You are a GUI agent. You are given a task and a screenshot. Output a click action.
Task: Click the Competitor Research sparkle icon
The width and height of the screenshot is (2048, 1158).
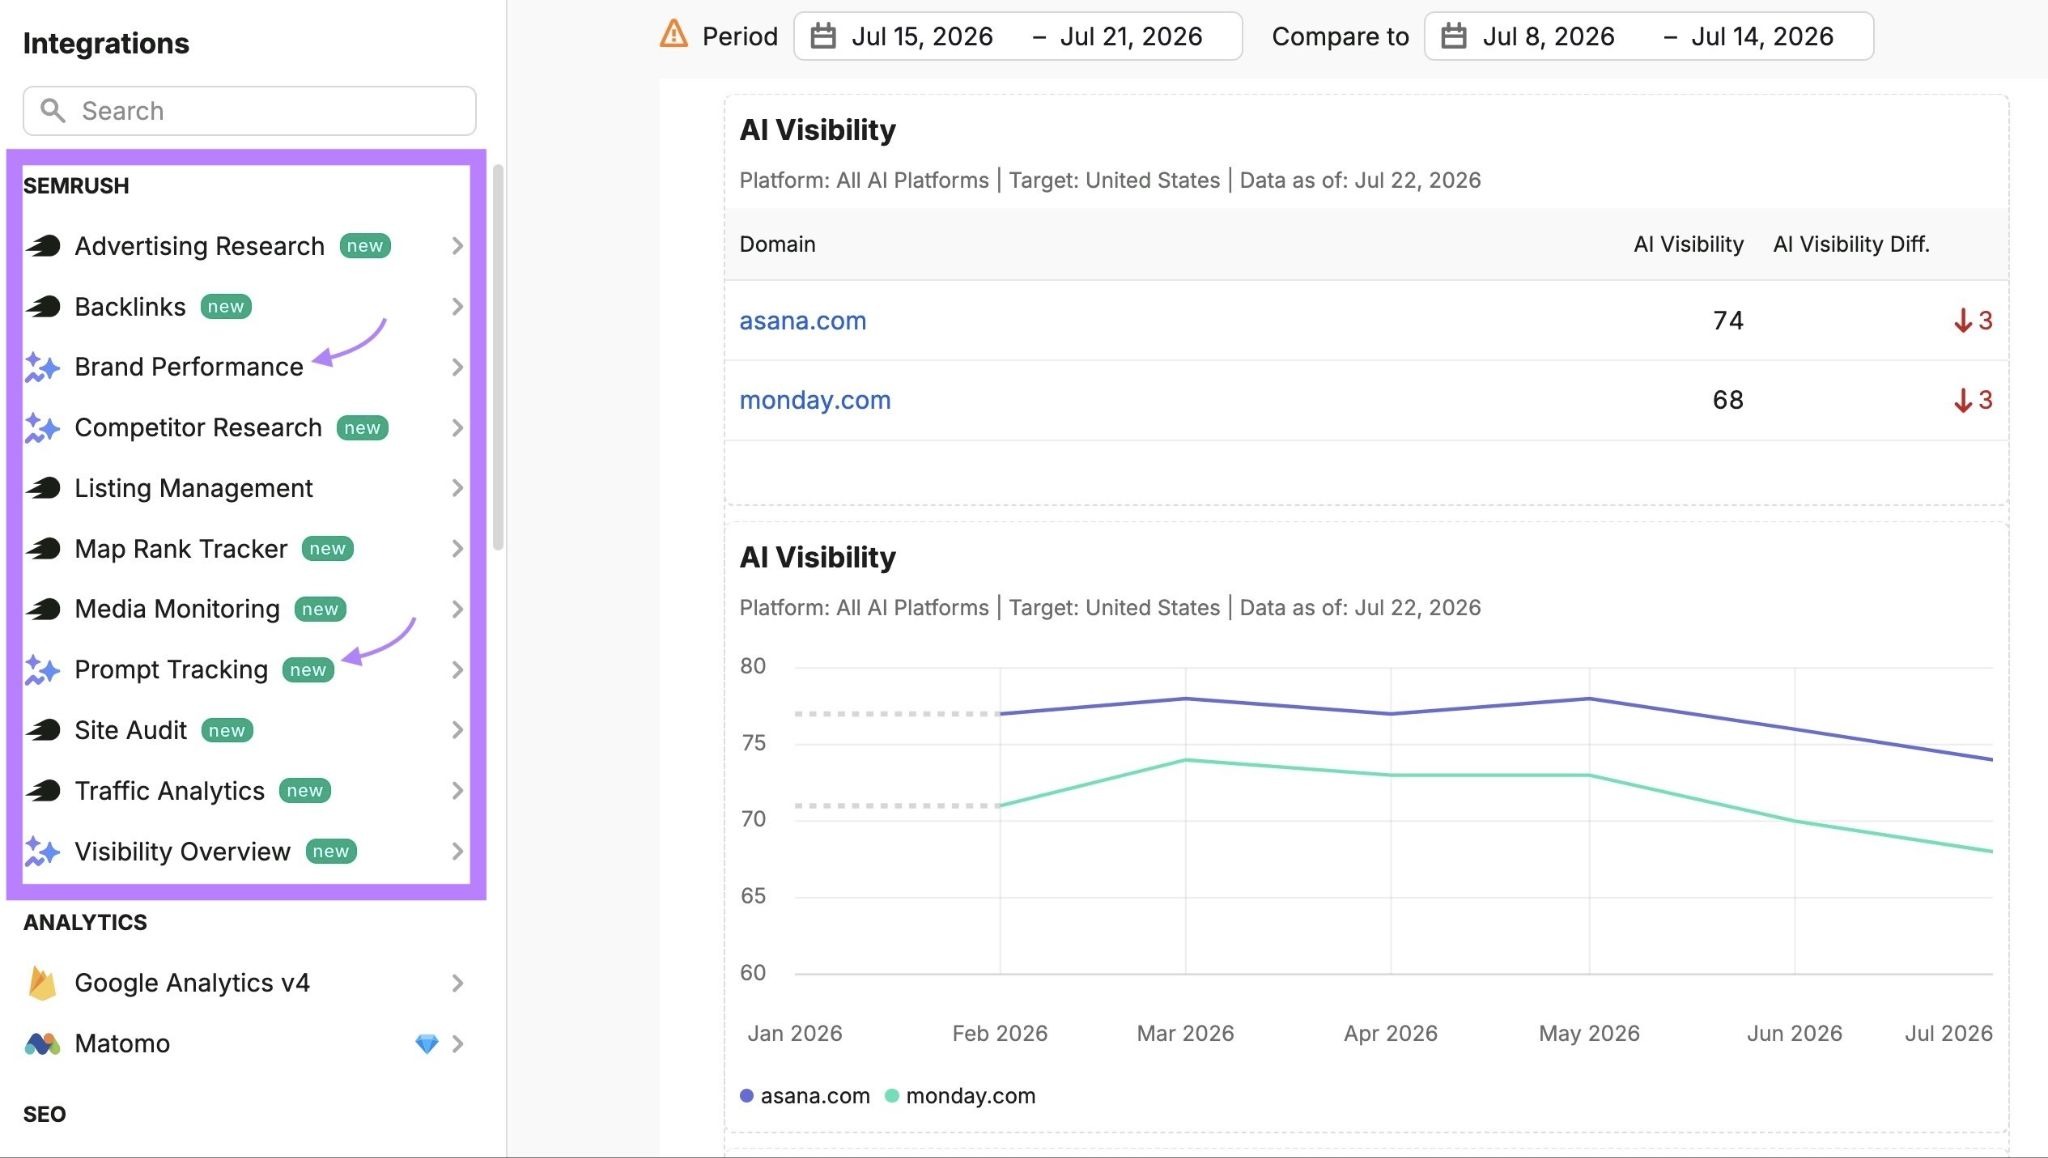pos(42,428)
